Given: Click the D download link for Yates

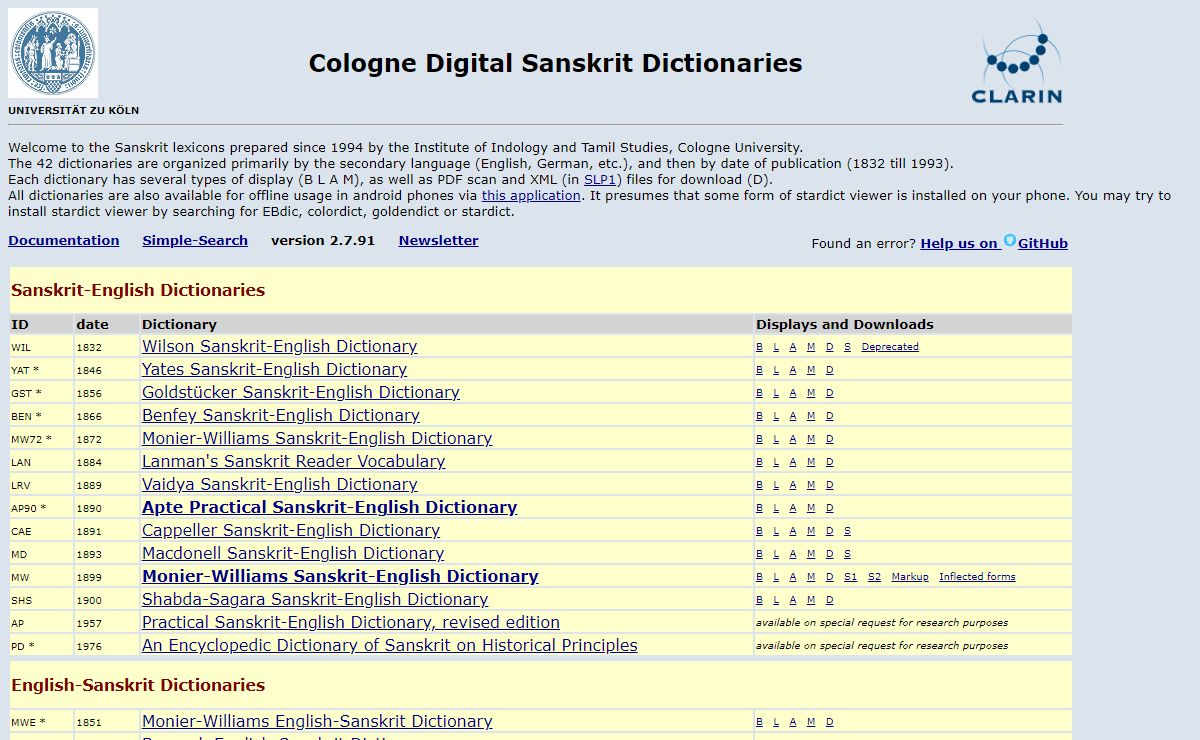Looking at the screenshot, I should (829, 370).
